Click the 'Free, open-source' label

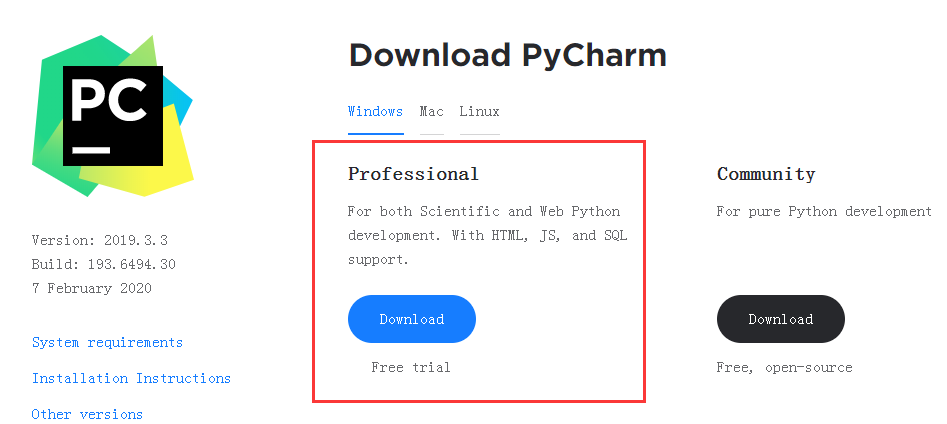[x=784, y=368]
